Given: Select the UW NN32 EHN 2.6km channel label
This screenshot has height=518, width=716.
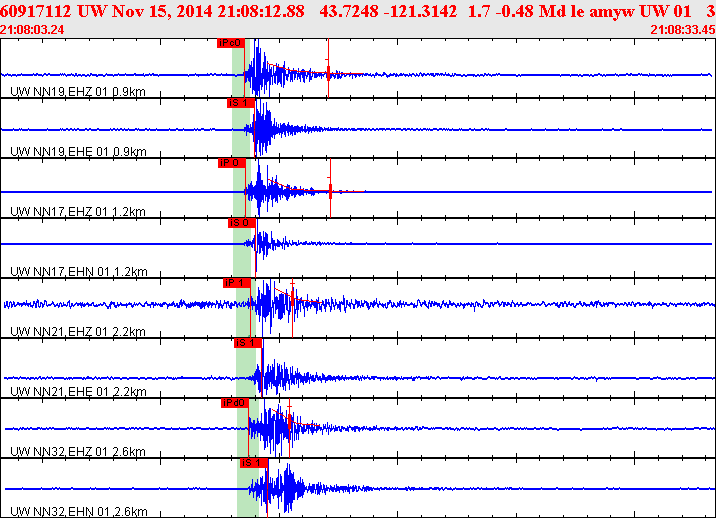Looking at the screenshot, I should click(x=78, y=512).
